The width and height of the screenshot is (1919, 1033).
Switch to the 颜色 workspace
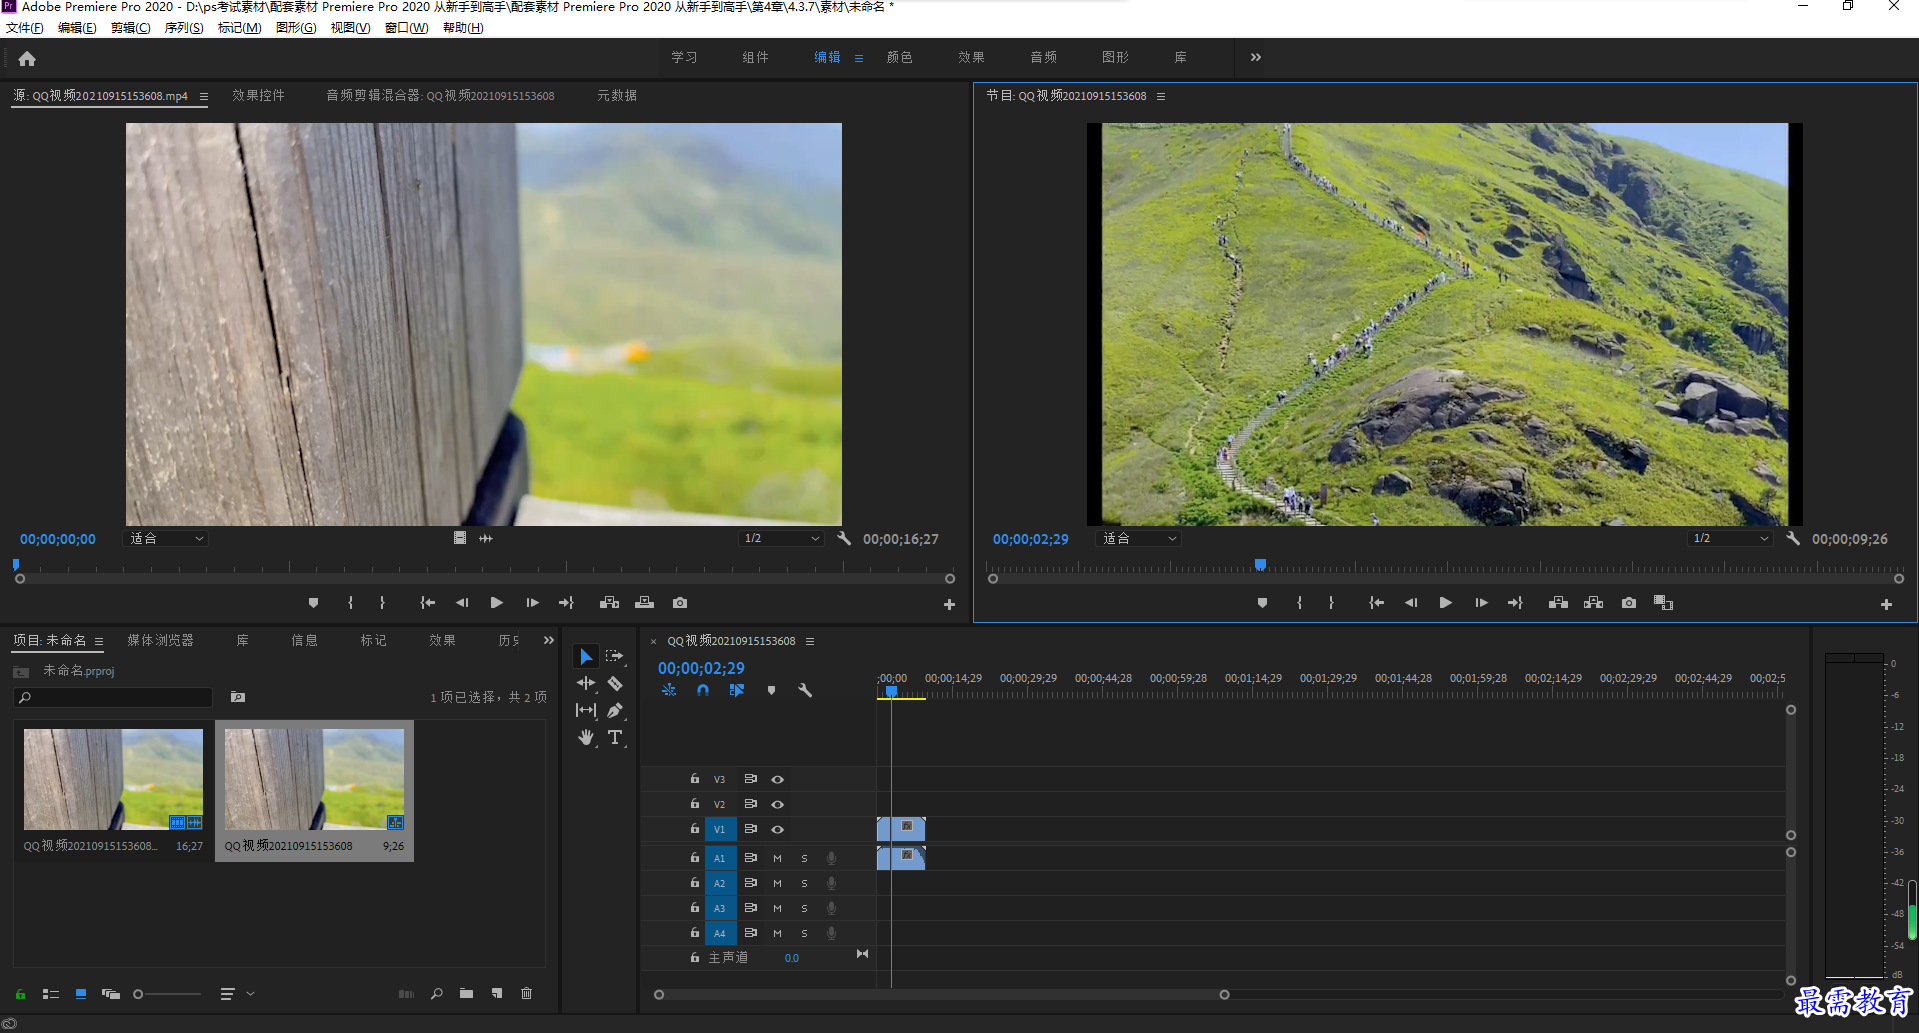(899, 57)
